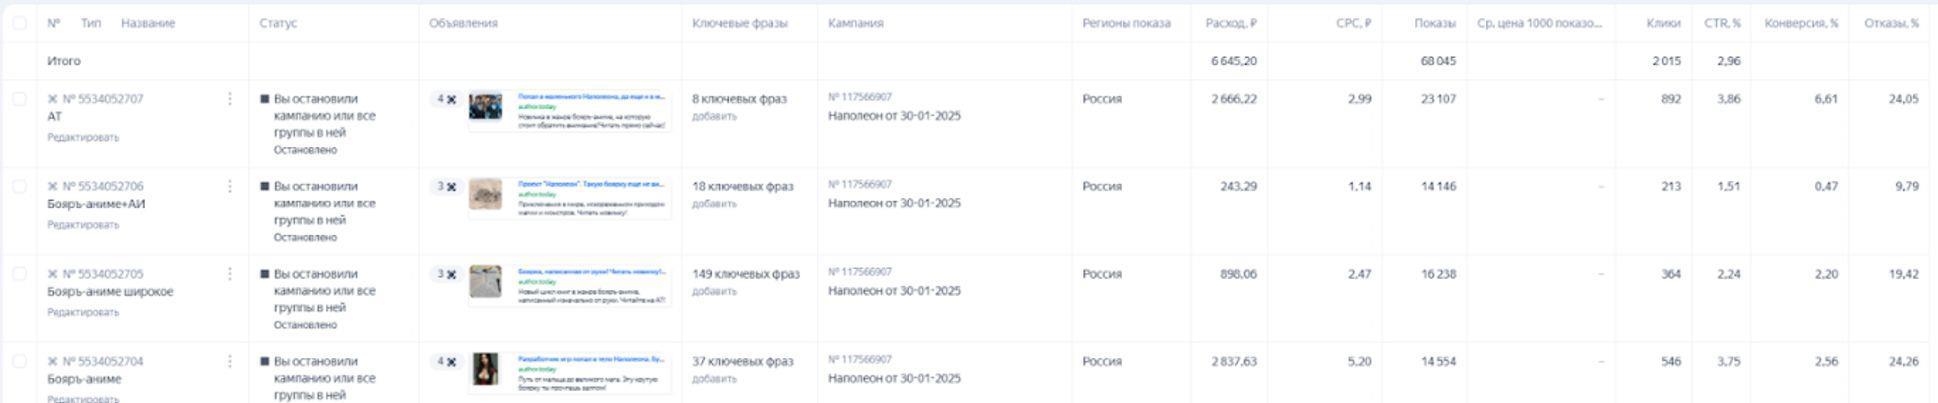Screen dimensions: 1938x403
Task: Click the 3 ads badge for Боярь-аниме+АИ
Action: point(445,187)
